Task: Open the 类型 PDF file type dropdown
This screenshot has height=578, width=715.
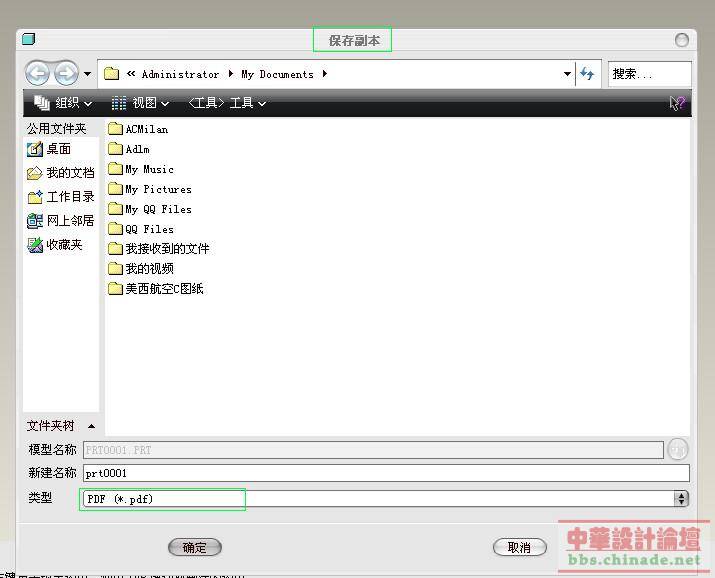Action: click(x=681, y=498)
